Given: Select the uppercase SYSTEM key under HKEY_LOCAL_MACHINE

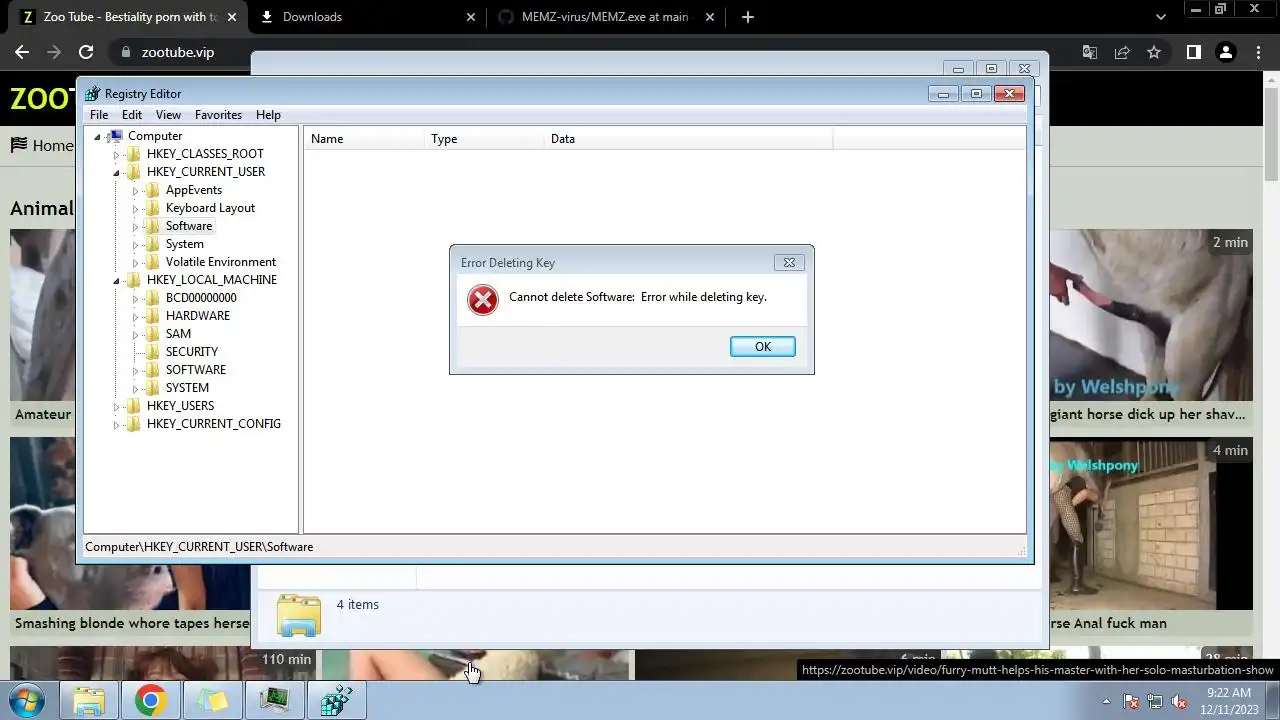Looking at the screenshot, I should tap(187, 388).
